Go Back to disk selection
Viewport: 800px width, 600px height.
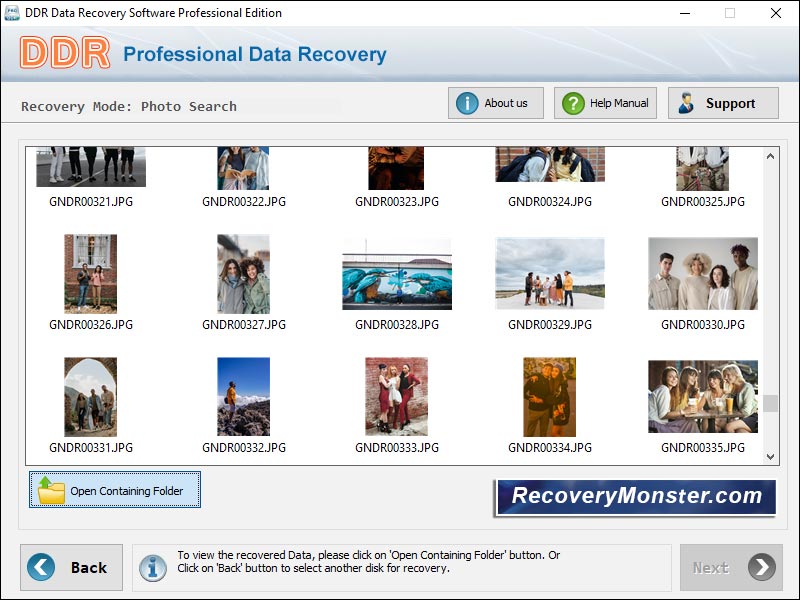[x=71, y=567]
